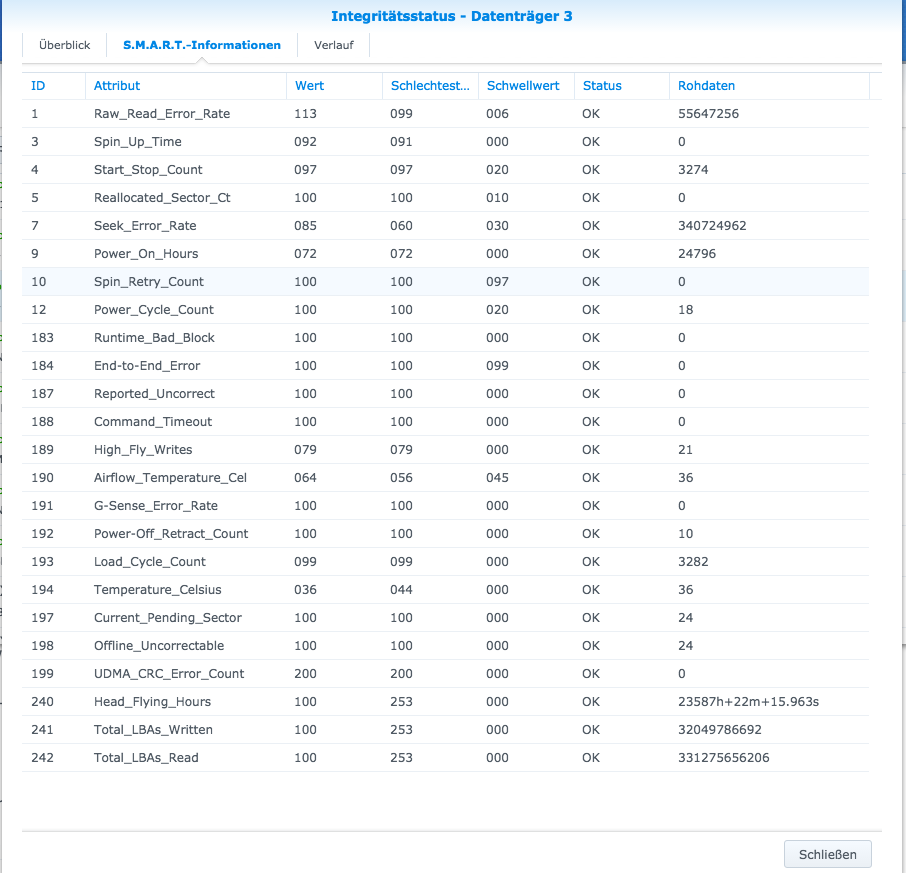Select the Reallocated_Sector_Ct row
The width and height of the screenshot is (906, 873).
(445, 198)
